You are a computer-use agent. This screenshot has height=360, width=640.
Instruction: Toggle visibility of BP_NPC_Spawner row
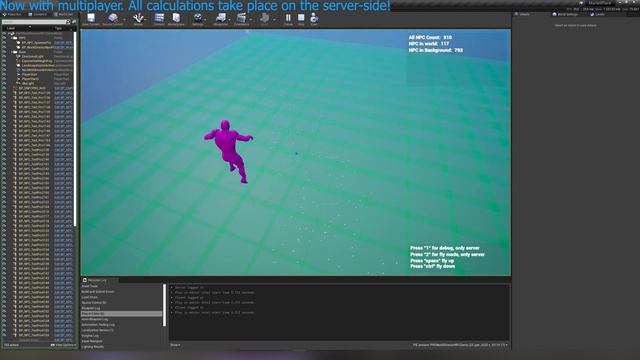[x=4, y=42]
